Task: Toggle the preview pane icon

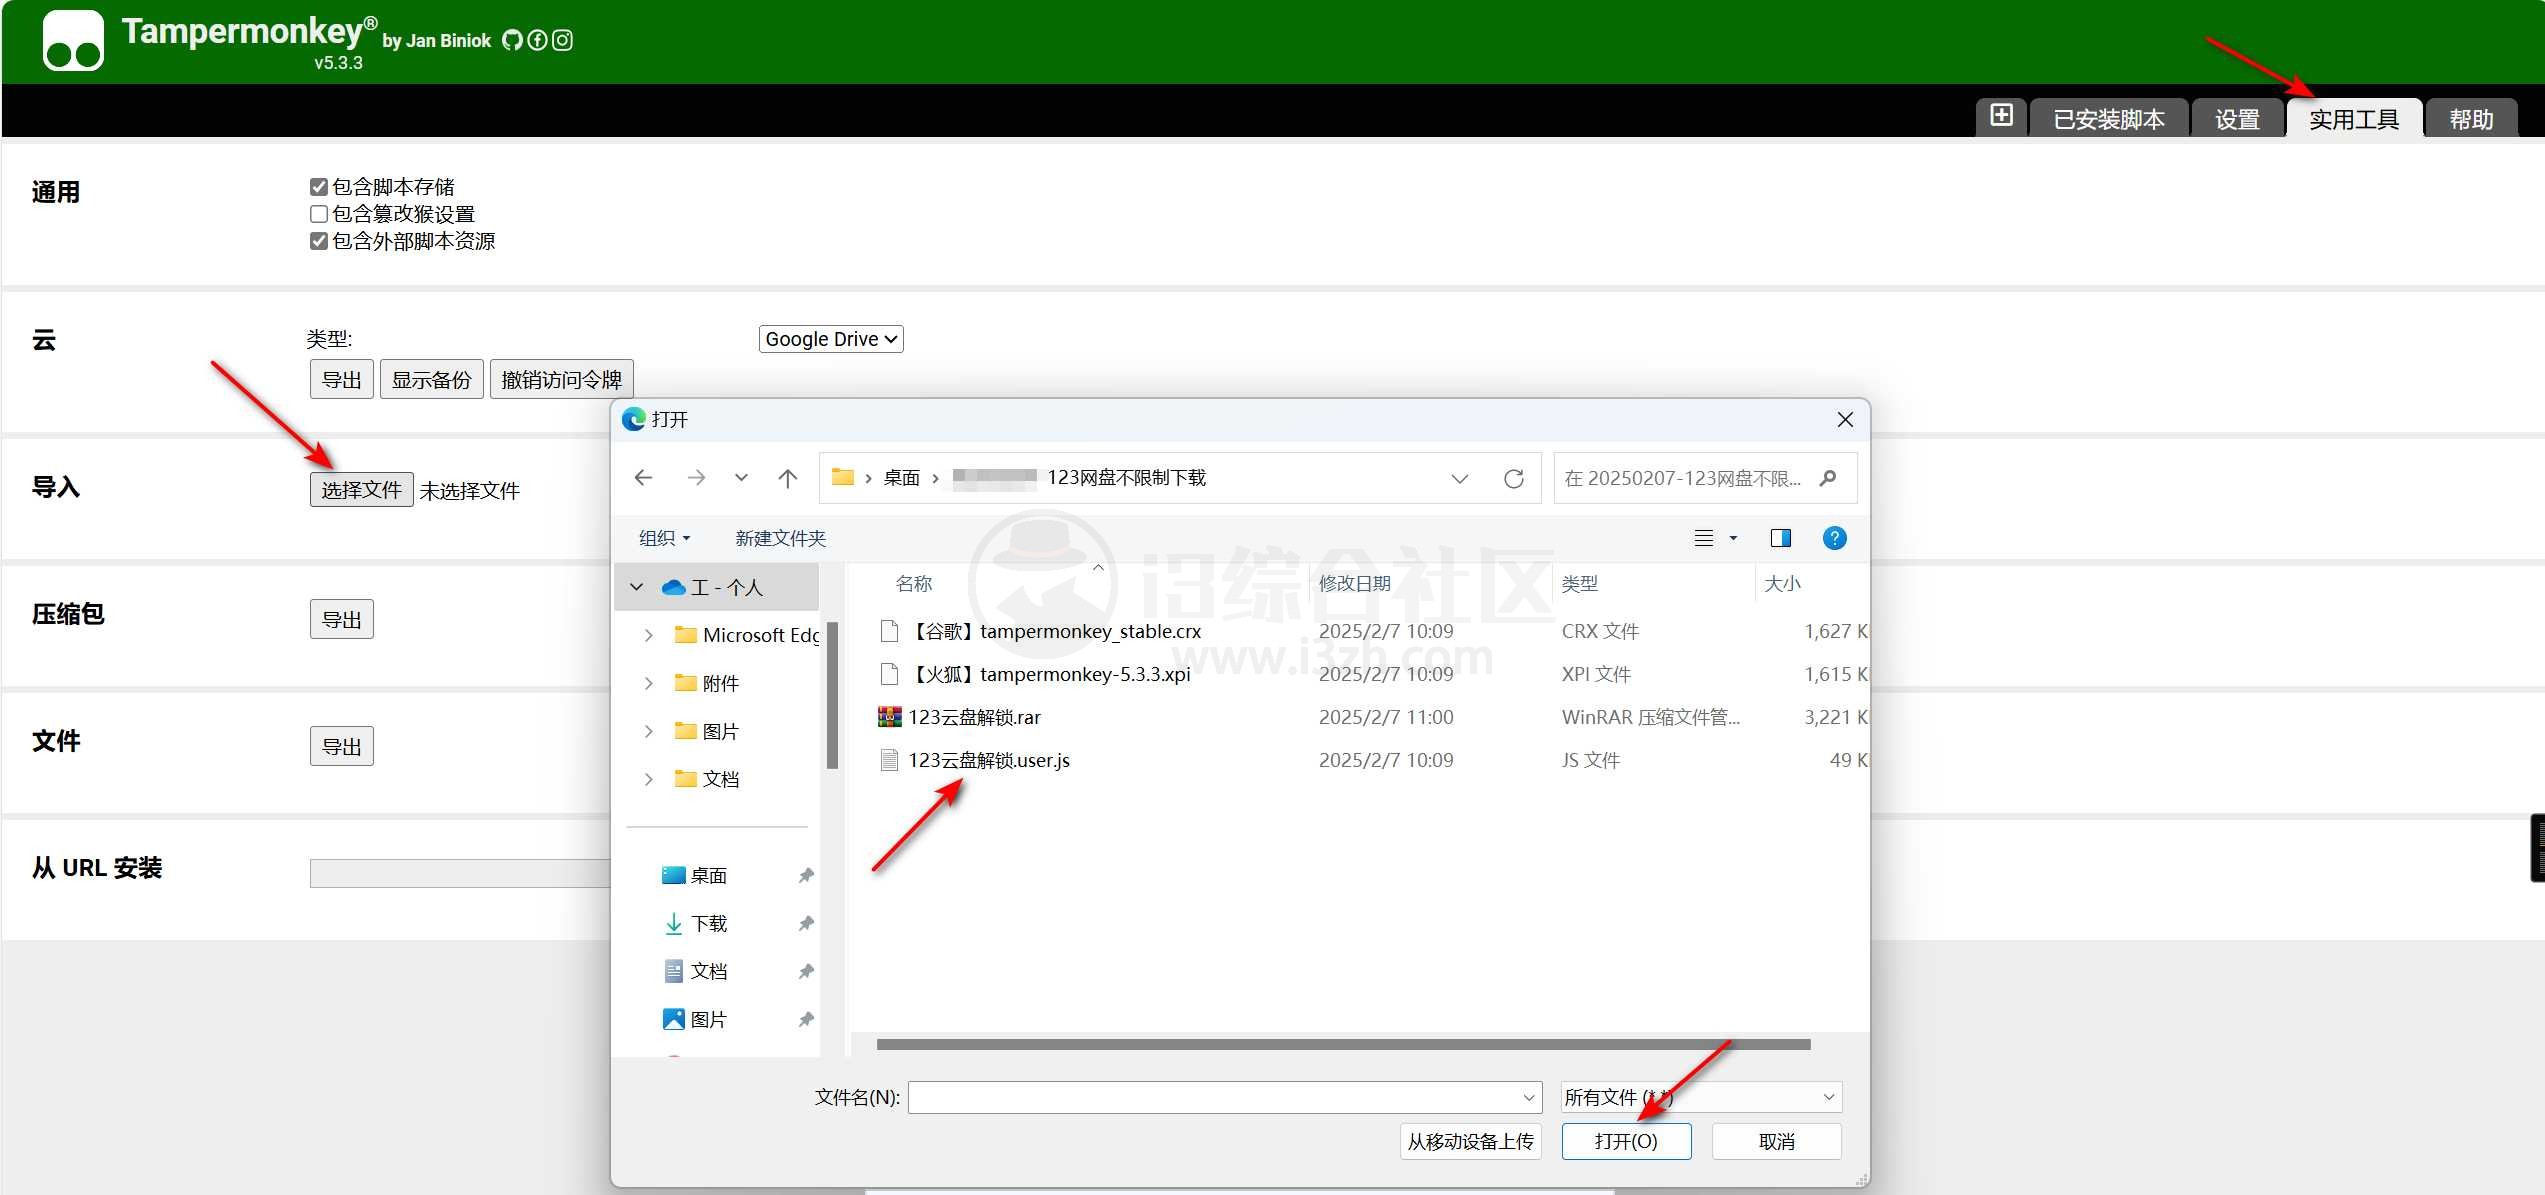Action: coord(1781,538)
